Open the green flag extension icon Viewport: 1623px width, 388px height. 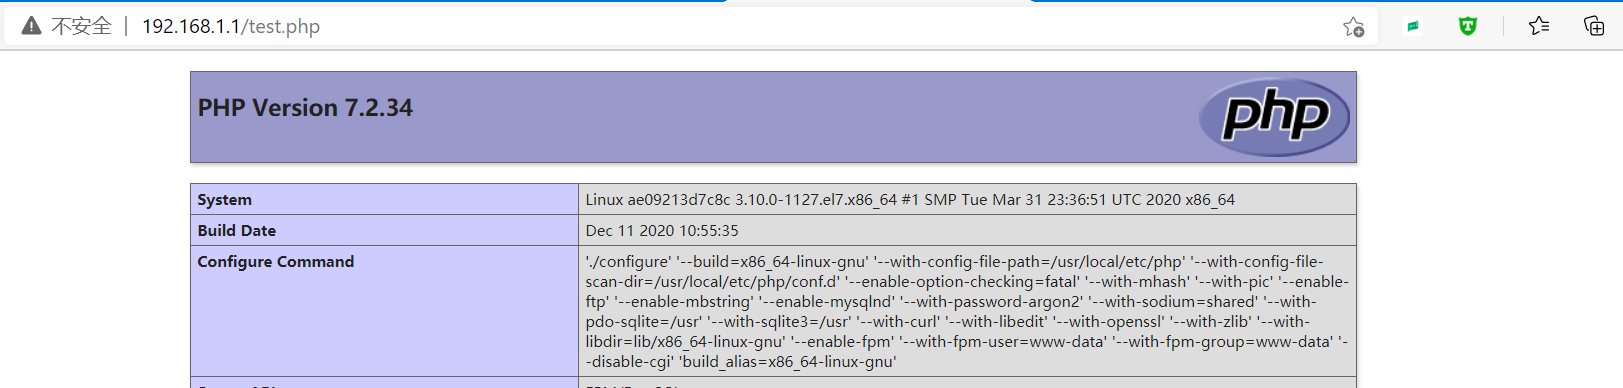tap(1413, 27)
